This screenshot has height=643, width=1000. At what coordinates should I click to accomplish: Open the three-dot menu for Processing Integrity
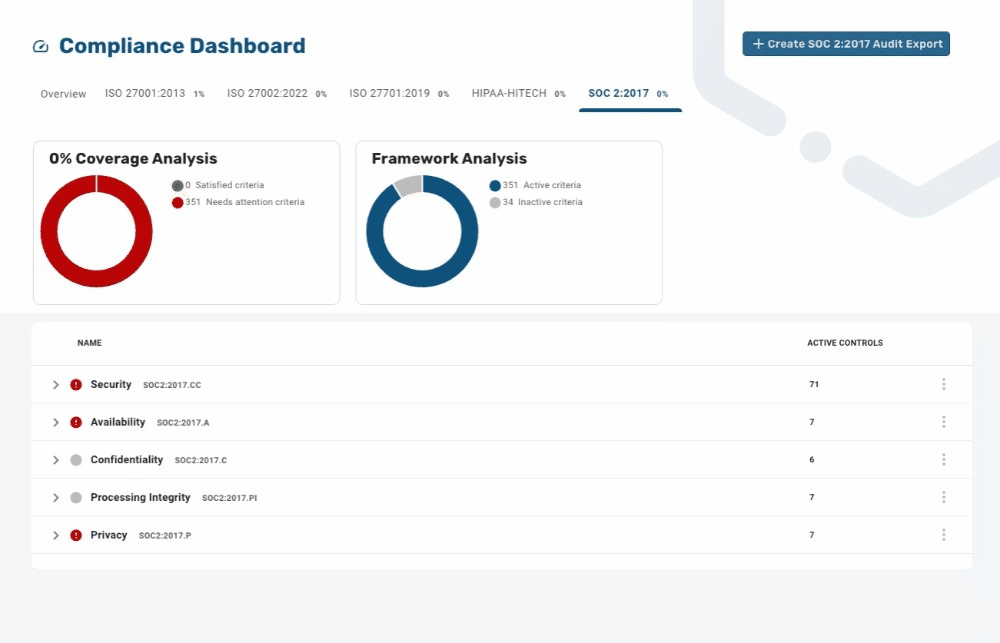point(943,497)
